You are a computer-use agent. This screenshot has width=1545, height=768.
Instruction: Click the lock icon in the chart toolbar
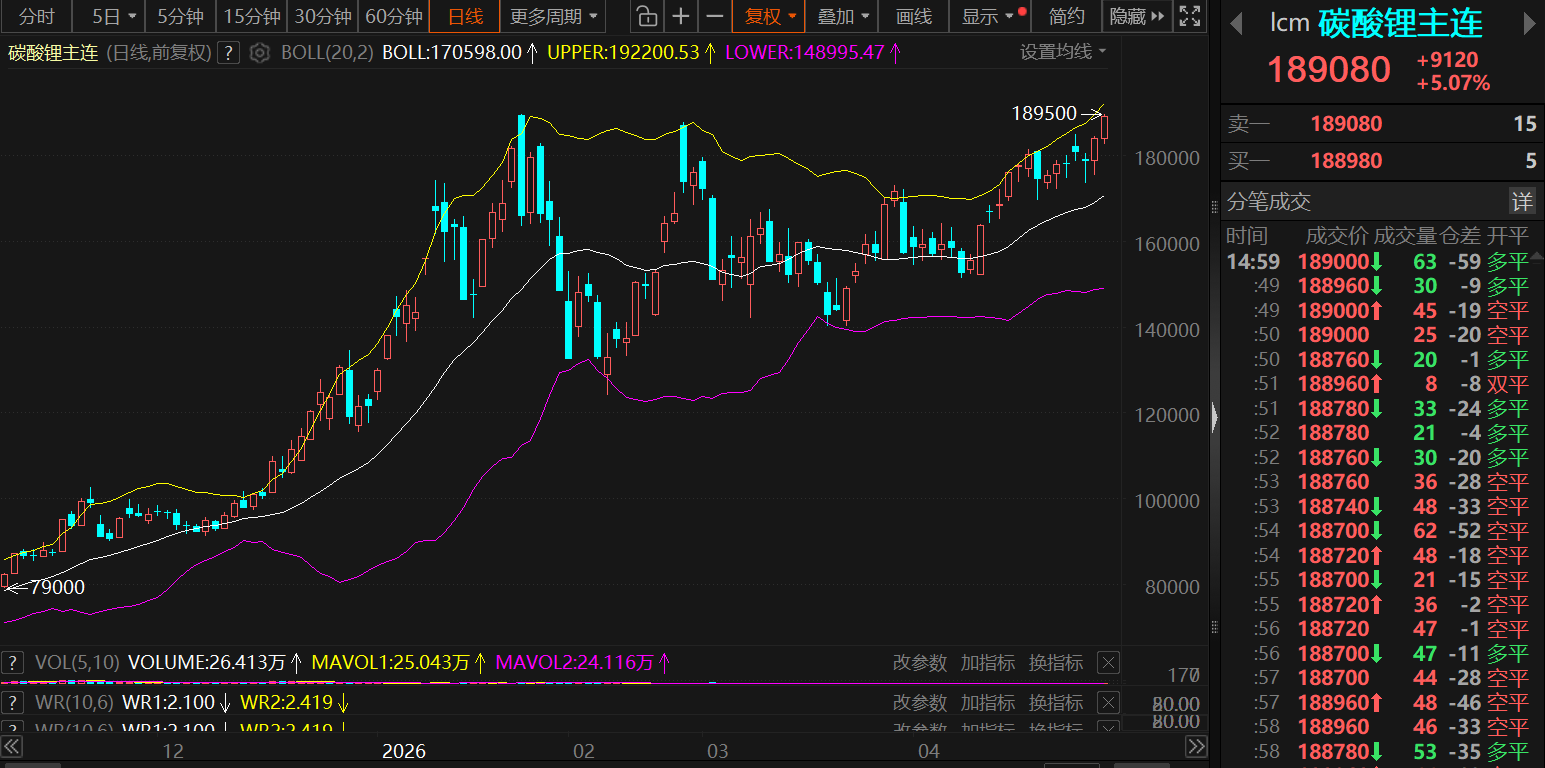pos(647,16)
